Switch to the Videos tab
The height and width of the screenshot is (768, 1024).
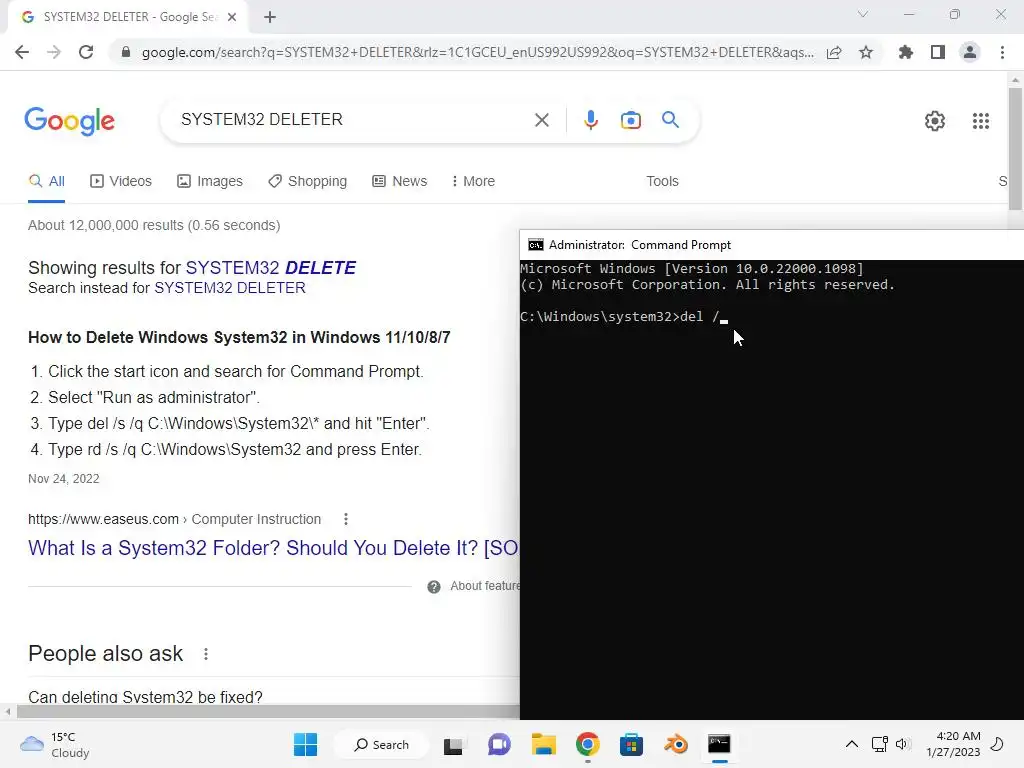tap(121, 181)
